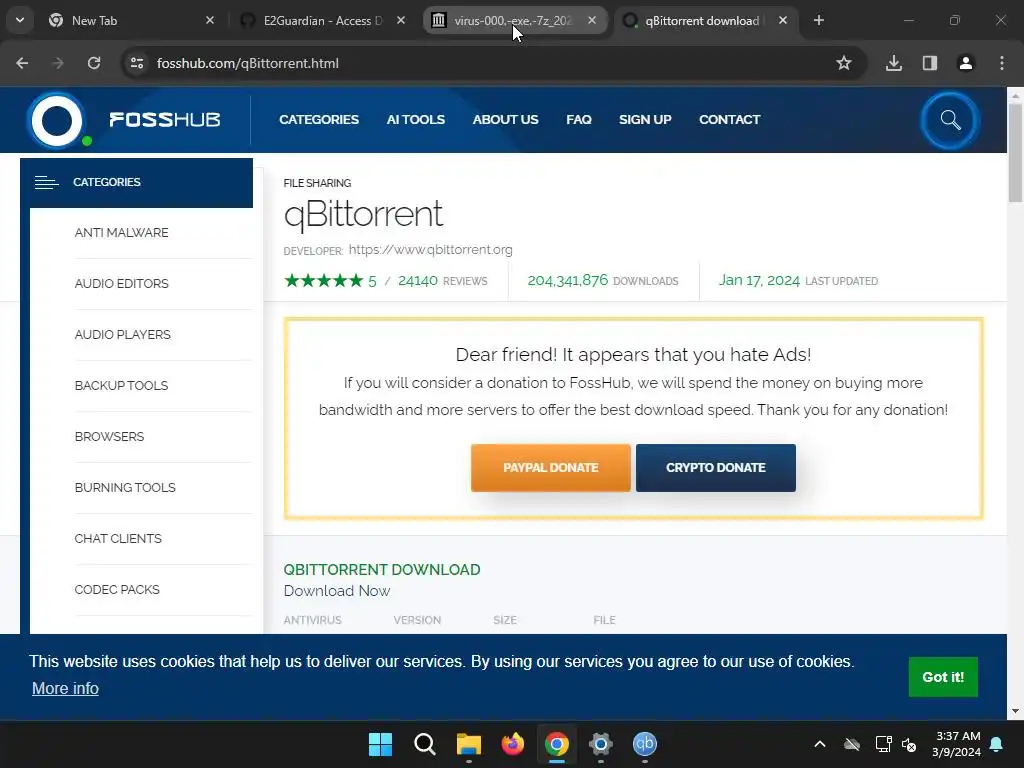The width and height of the screenshot is (1024, 768).
Task: Click the page vertical scrollbar thumb
Action: 1015,153
